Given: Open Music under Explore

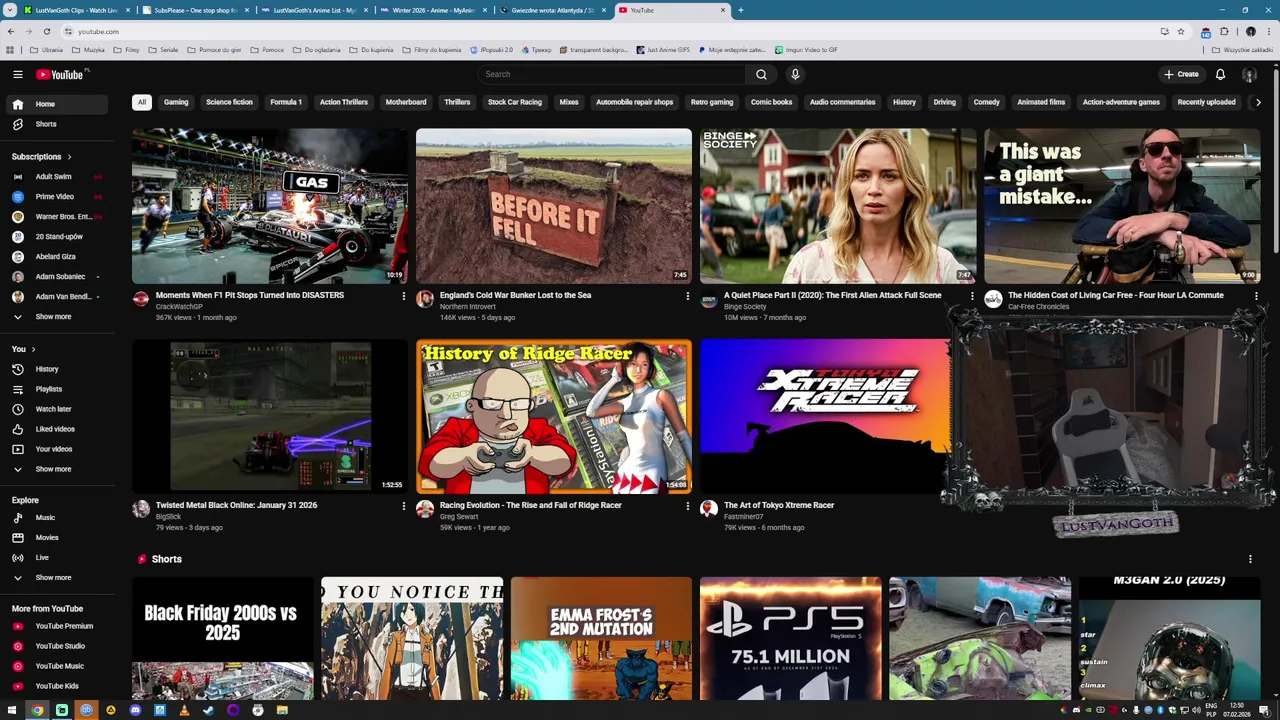Looking at the screenshot, I should coord(58,518).
